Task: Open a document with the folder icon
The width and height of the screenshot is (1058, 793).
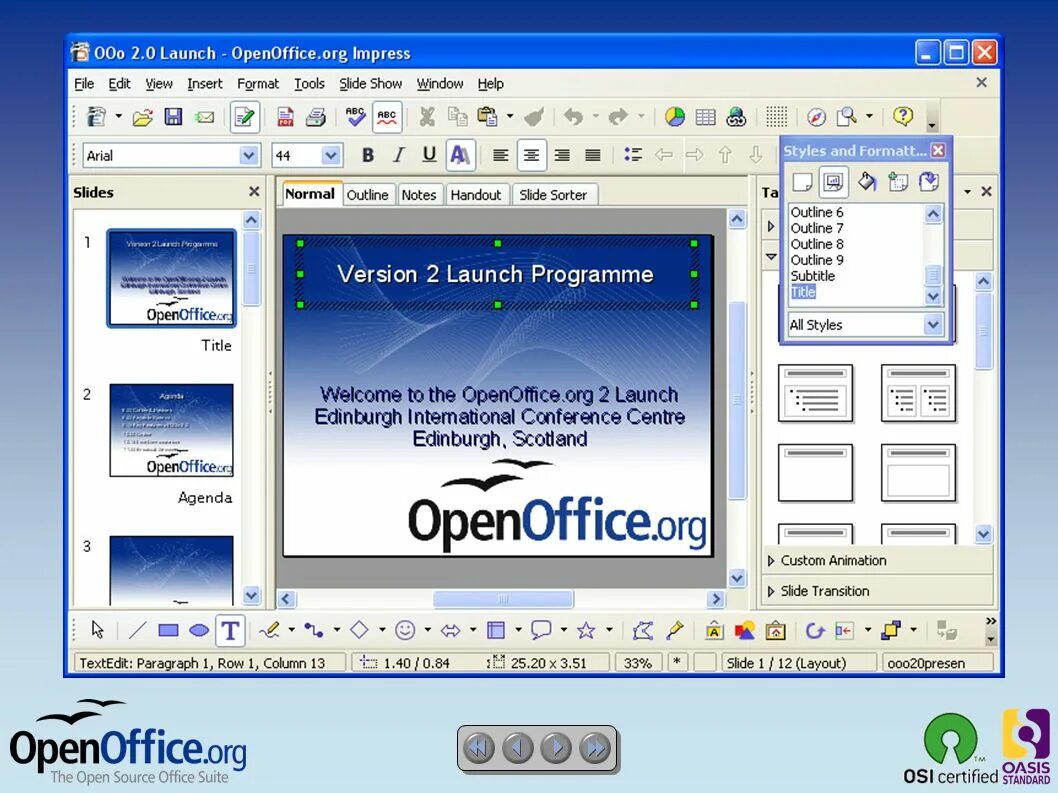Action: (142, 117)
